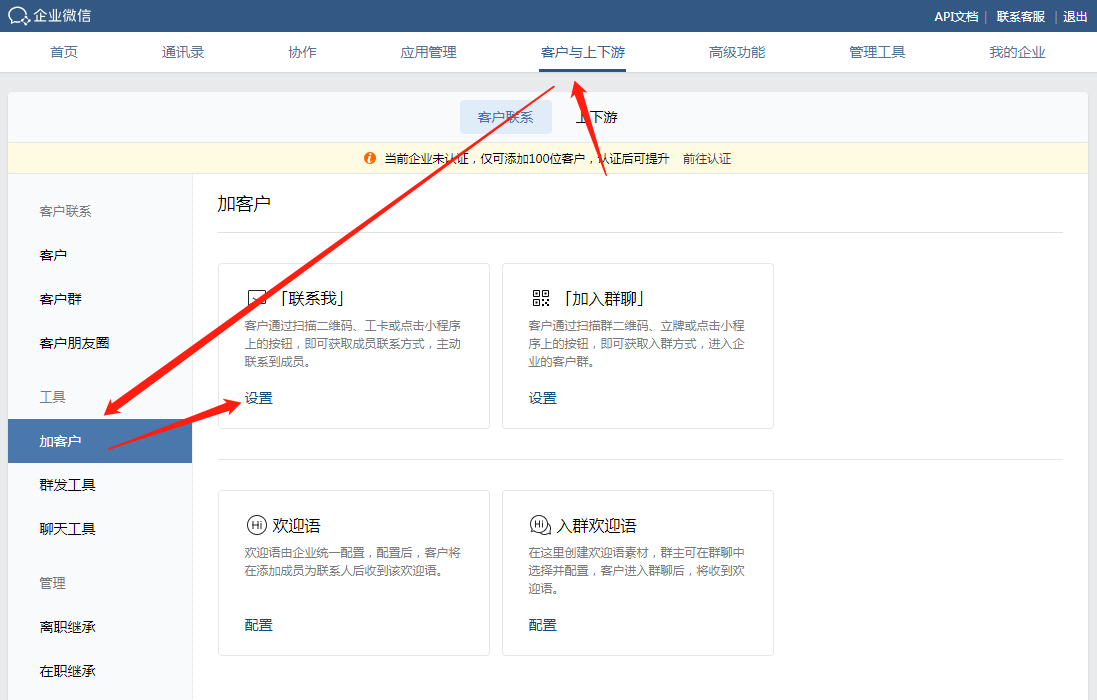Screen dimensions: 1097x700
Task: Click the 联系我 card icon
Action: point(257,299)
